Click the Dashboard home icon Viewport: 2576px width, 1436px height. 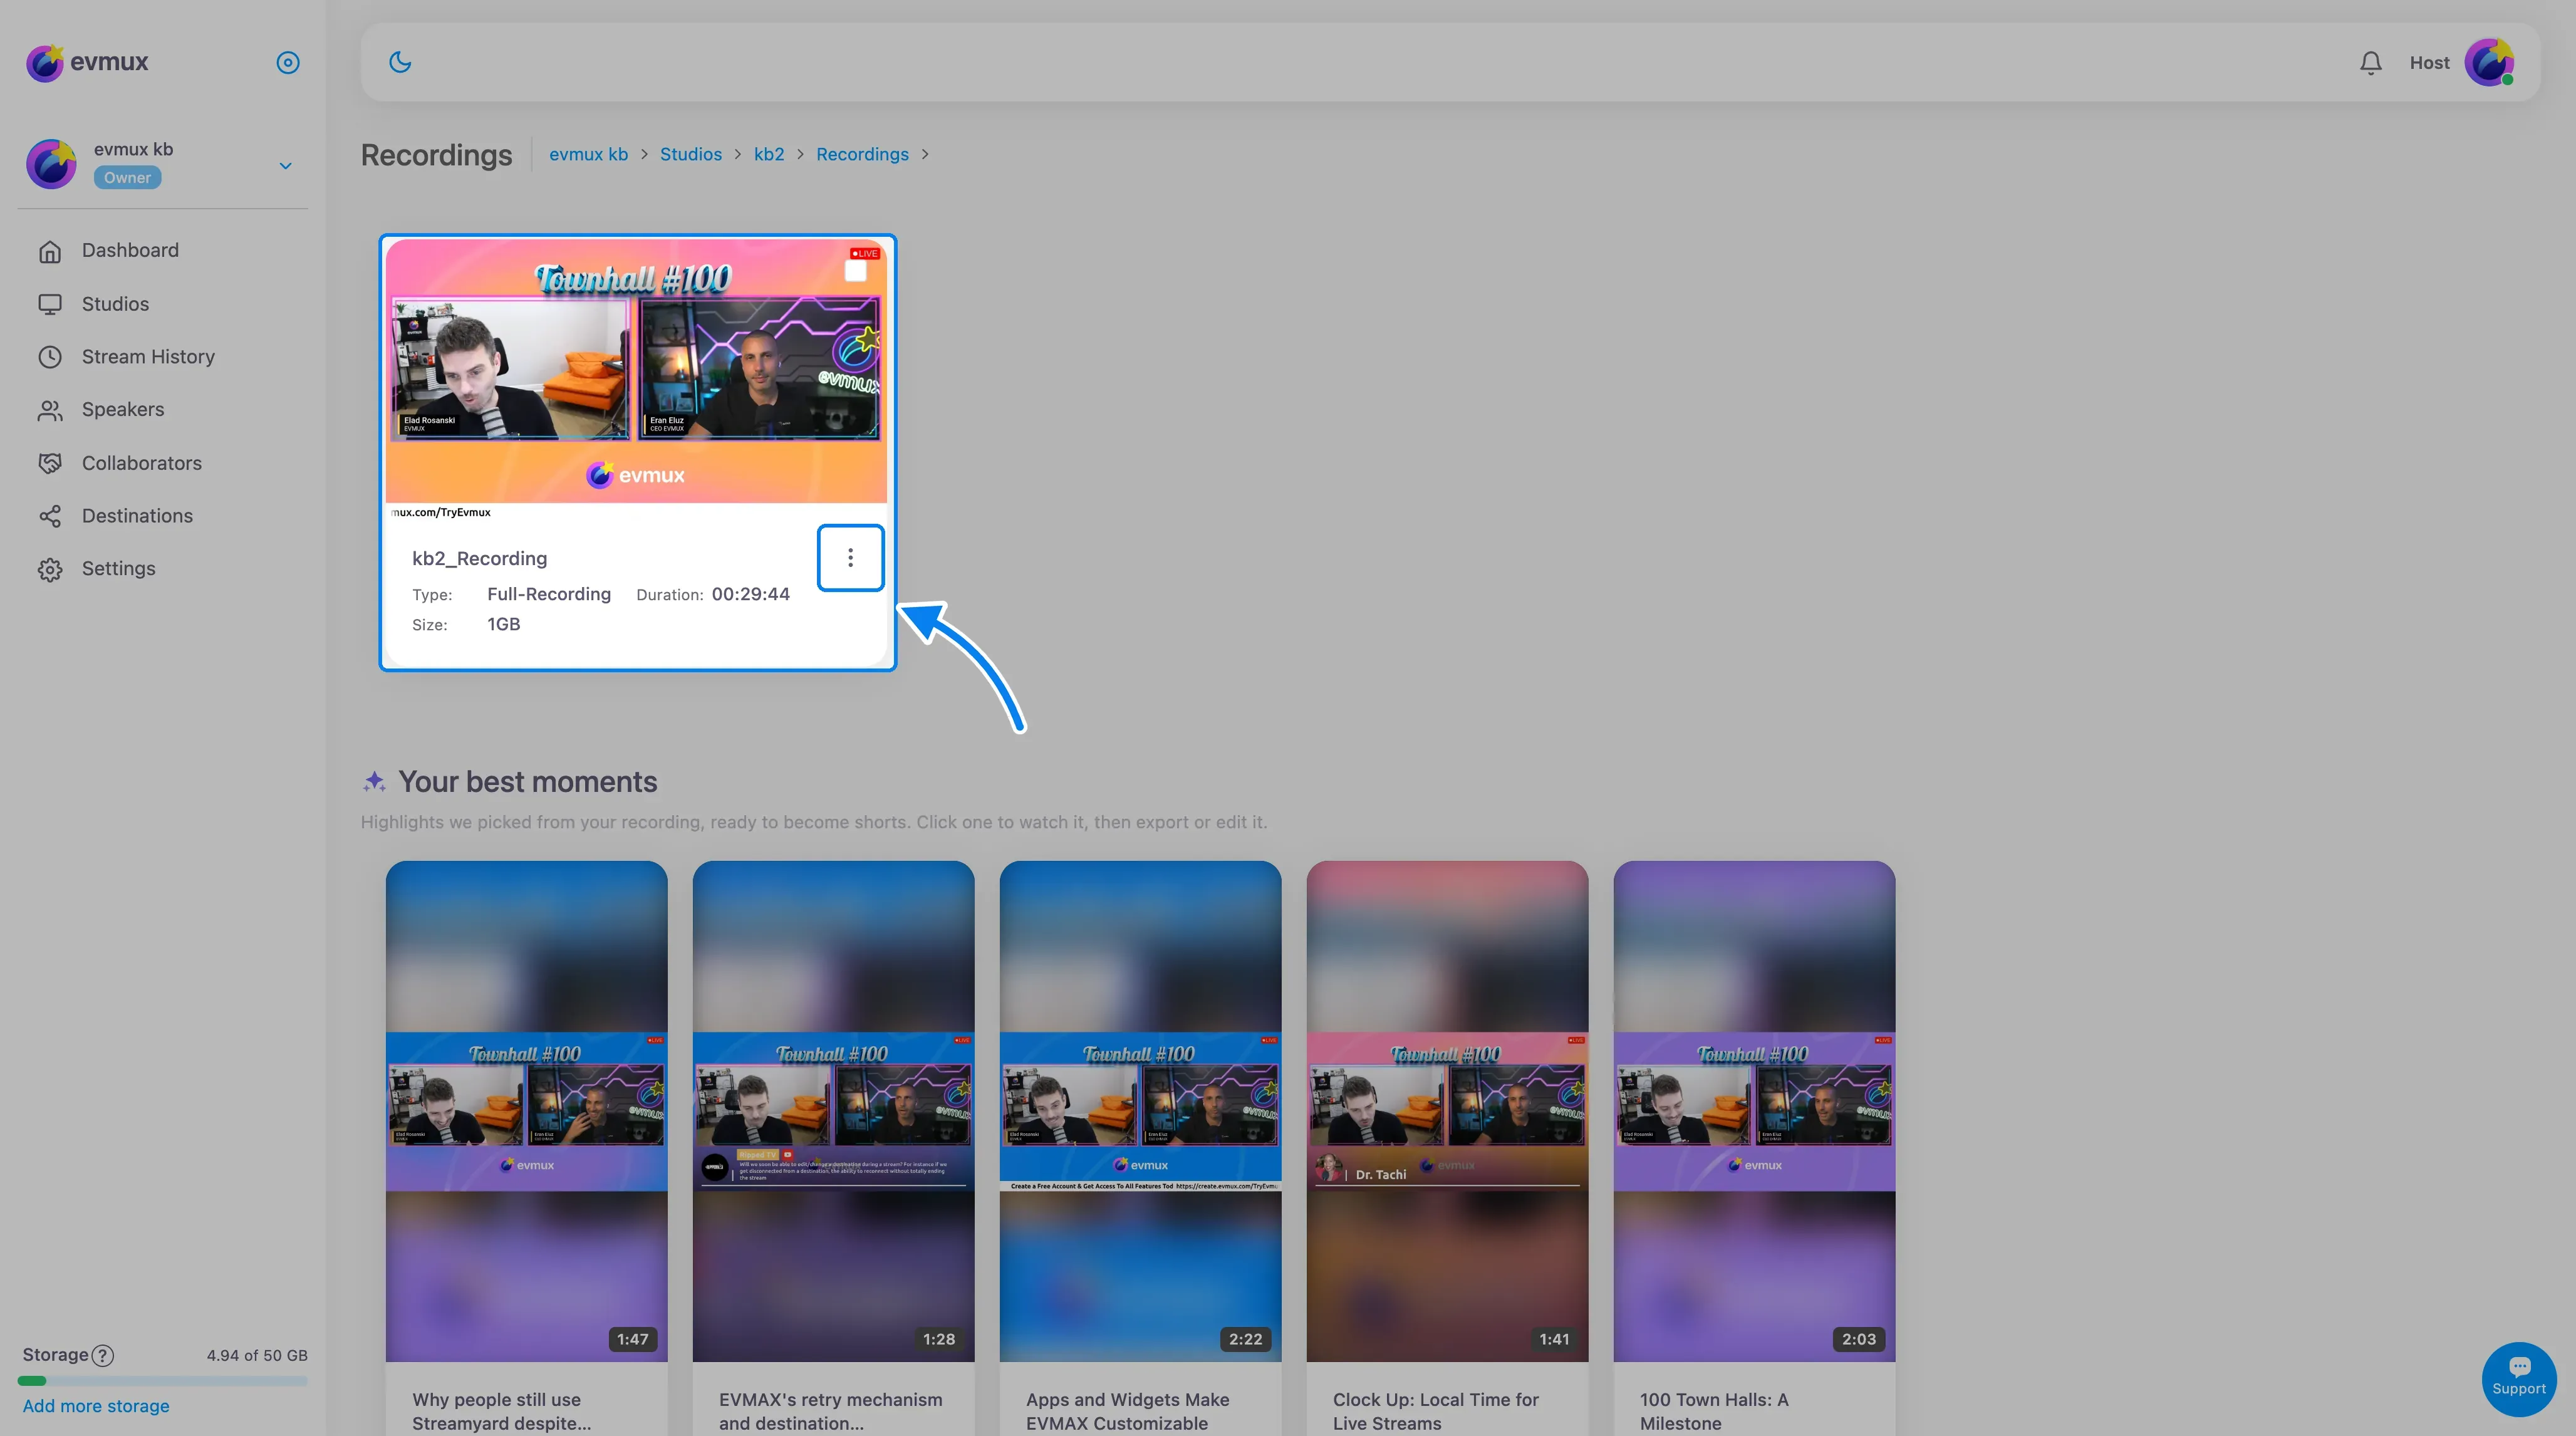[50, 251]
